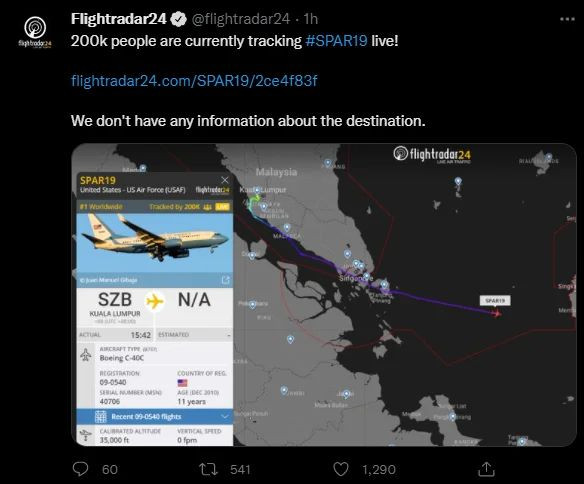This screenshot has height=484, width=584.
Task: Click the @flightradar24 handle
Action: point(240,19)
